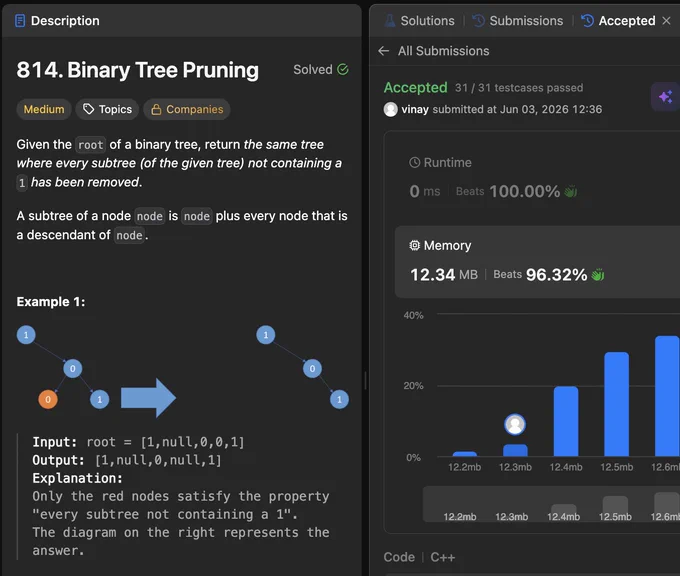Click the Accepted status heading
This screenshot has width=680, height=576.
coord(415,88)
